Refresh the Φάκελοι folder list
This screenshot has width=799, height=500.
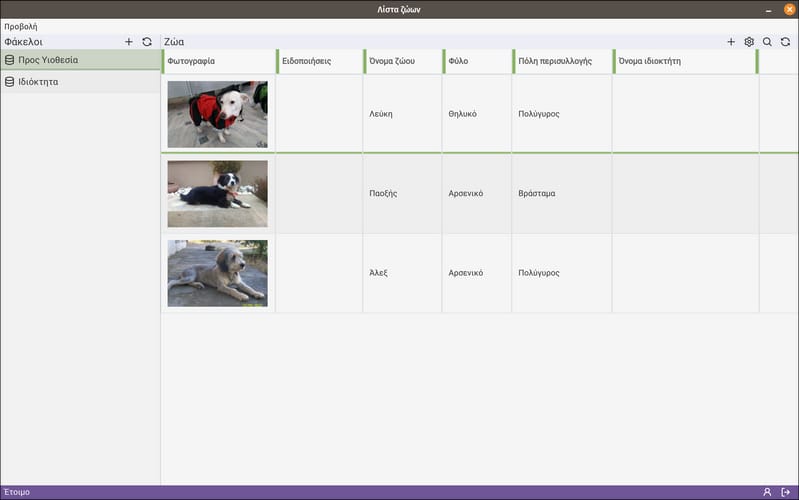[147, 42]
